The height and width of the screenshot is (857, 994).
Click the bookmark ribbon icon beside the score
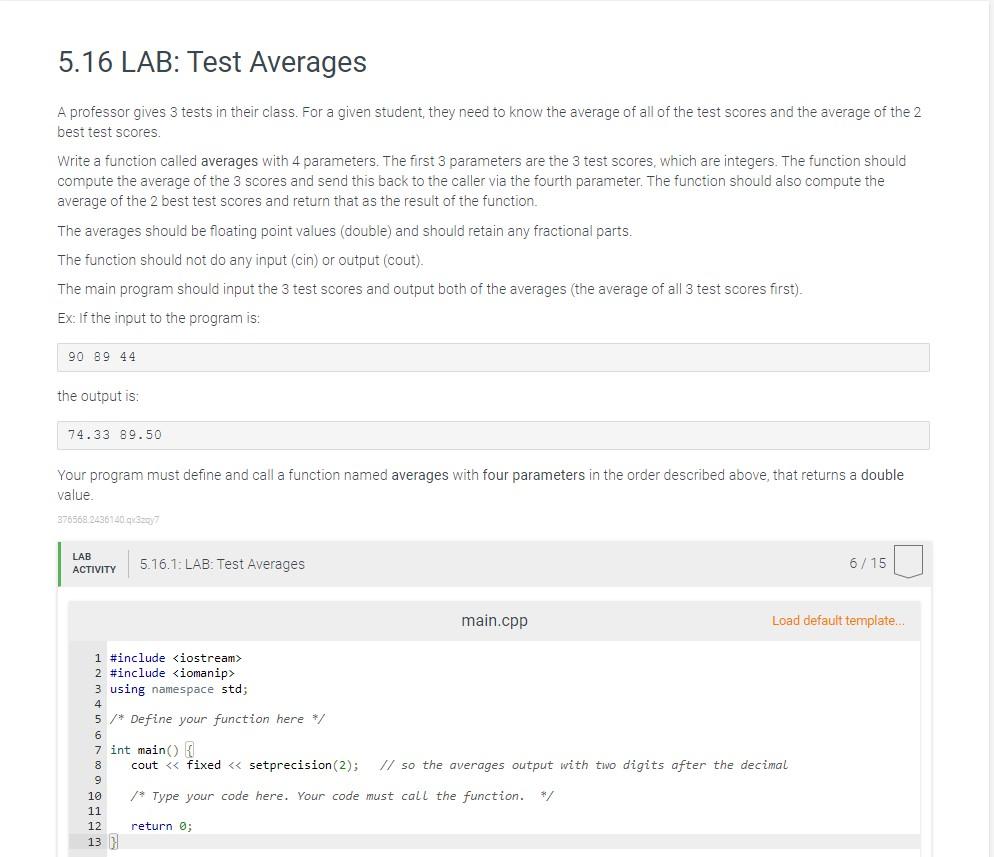908,562
